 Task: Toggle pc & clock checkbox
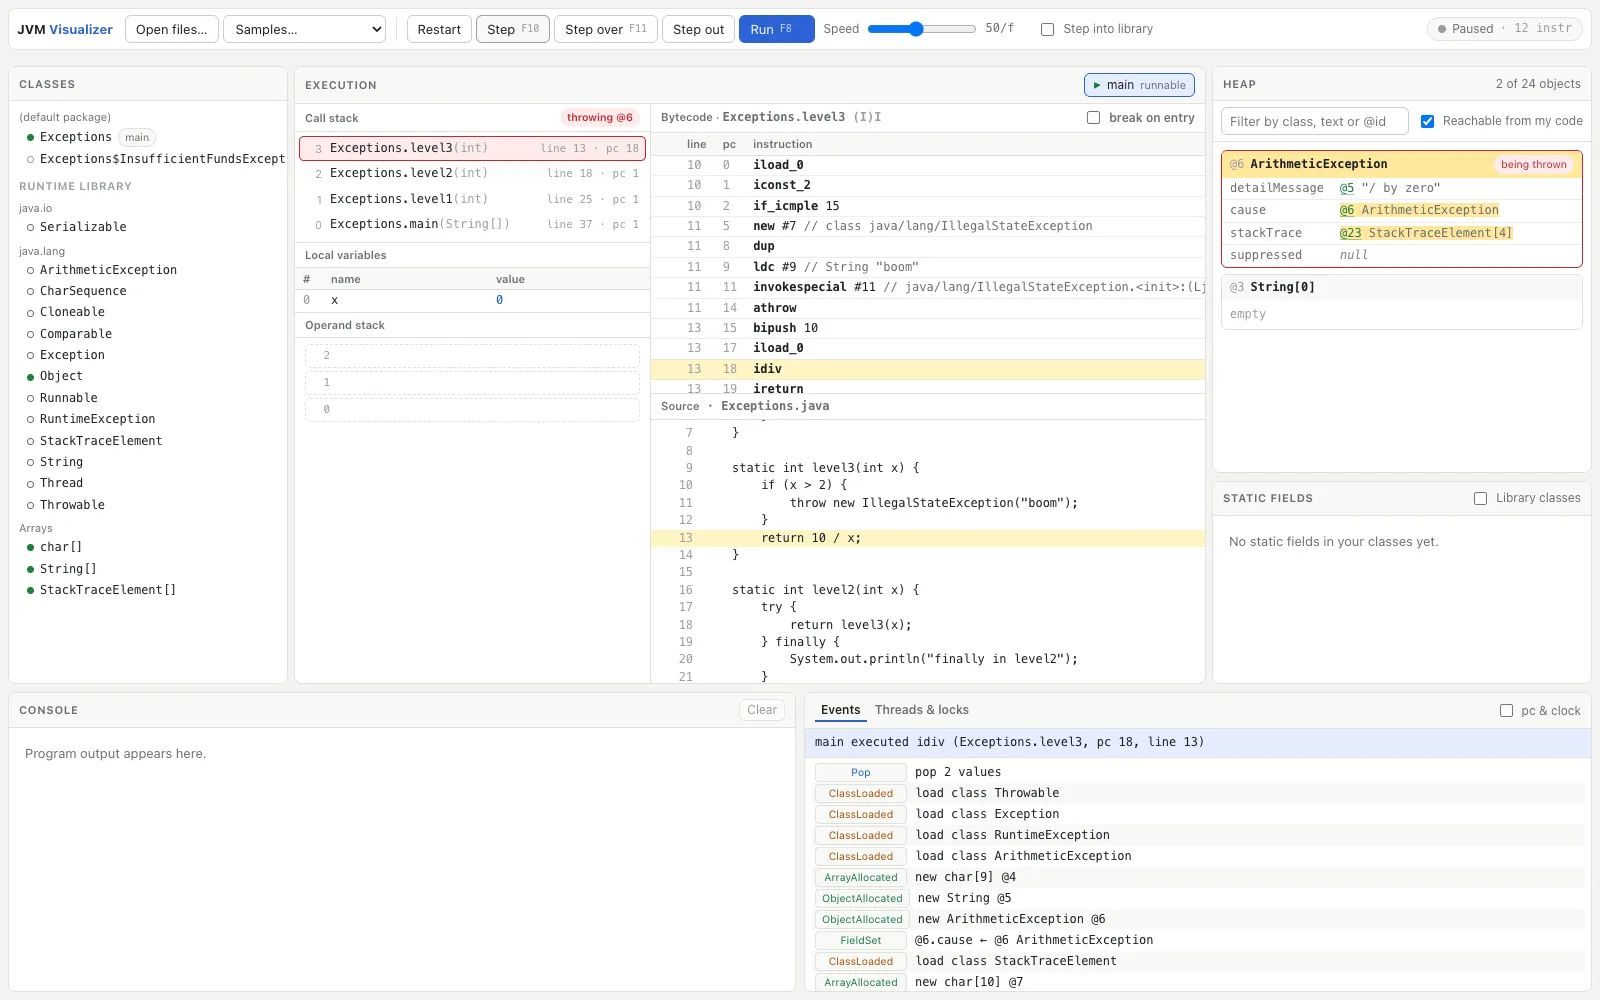pos(1506,711)
